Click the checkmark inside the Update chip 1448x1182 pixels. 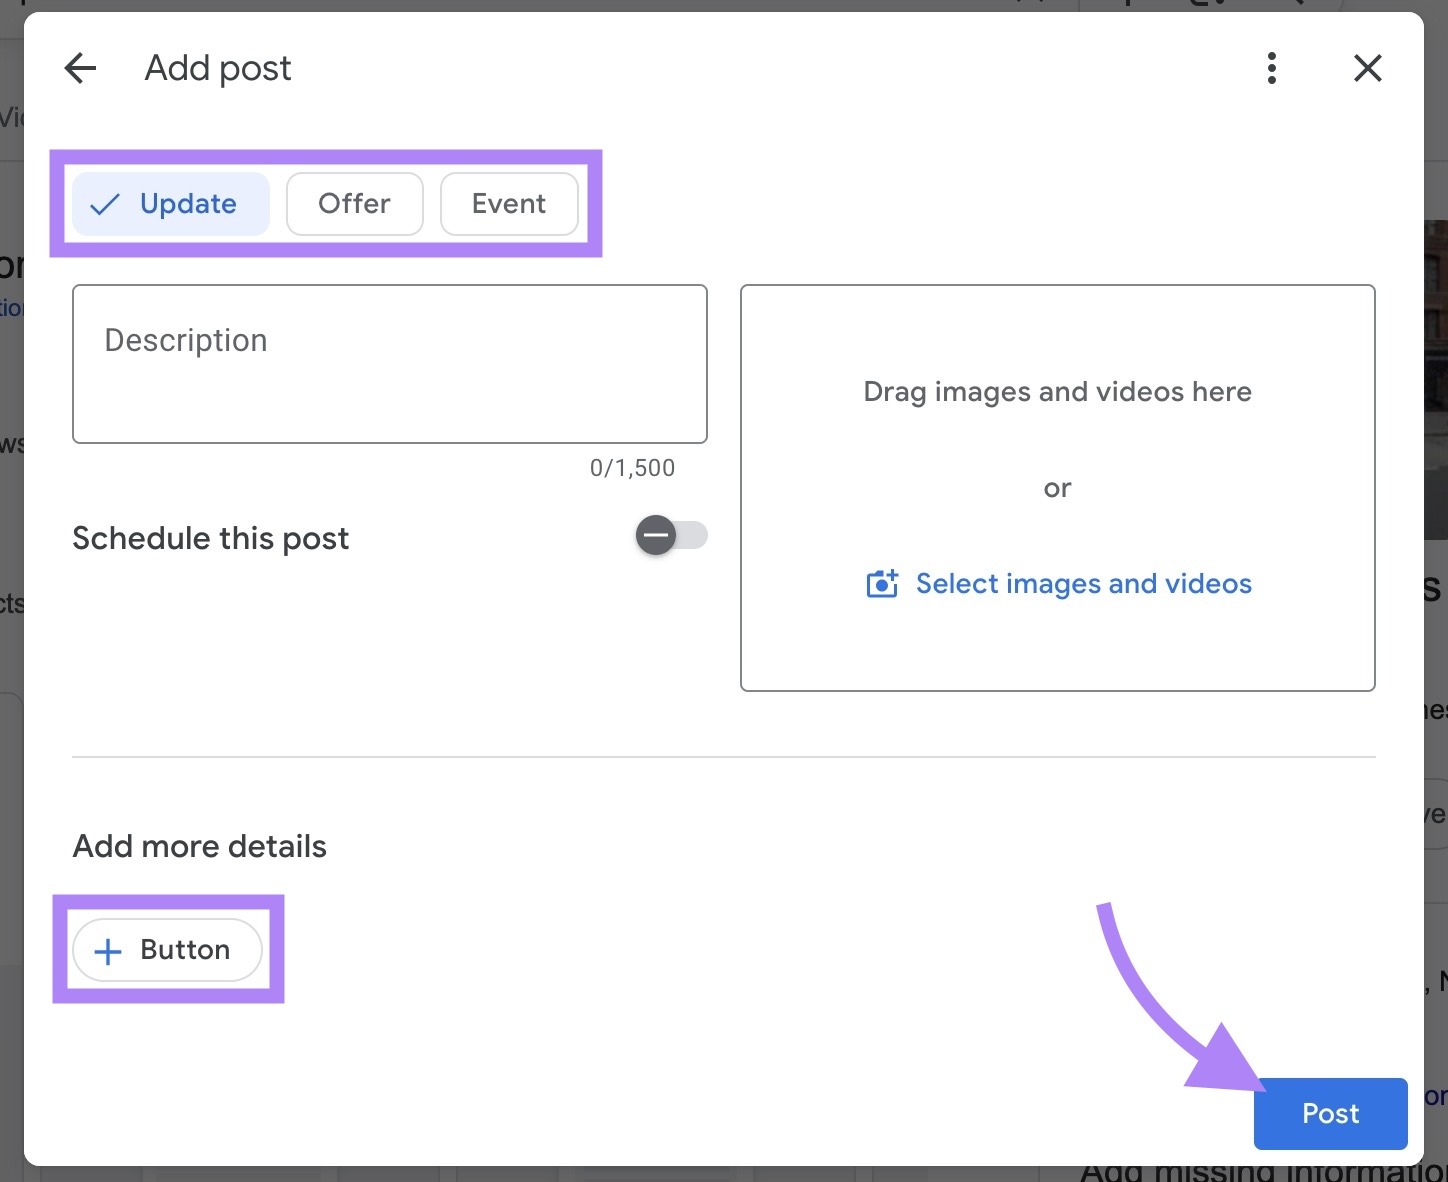104,203
